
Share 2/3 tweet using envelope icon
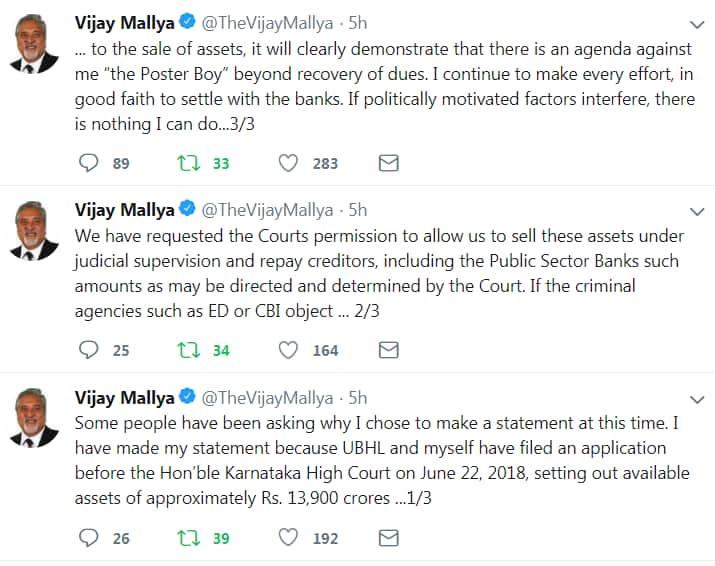point(388,350)
